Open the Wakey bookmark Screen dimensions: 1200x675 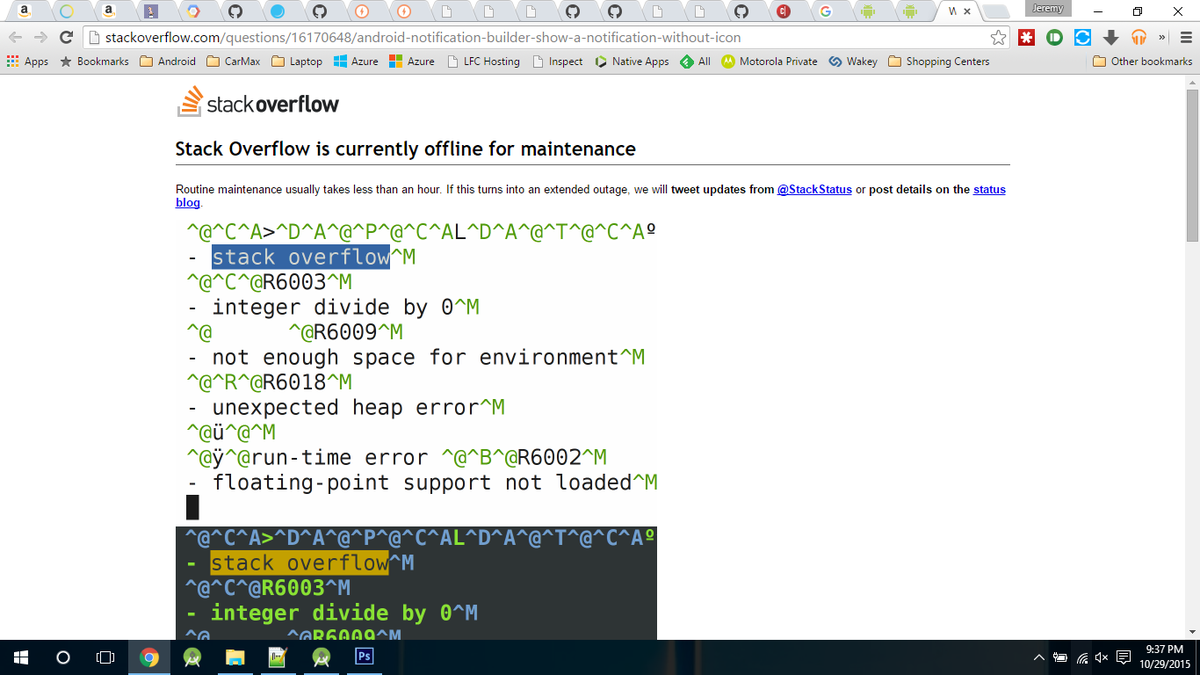tap(853, 61)
